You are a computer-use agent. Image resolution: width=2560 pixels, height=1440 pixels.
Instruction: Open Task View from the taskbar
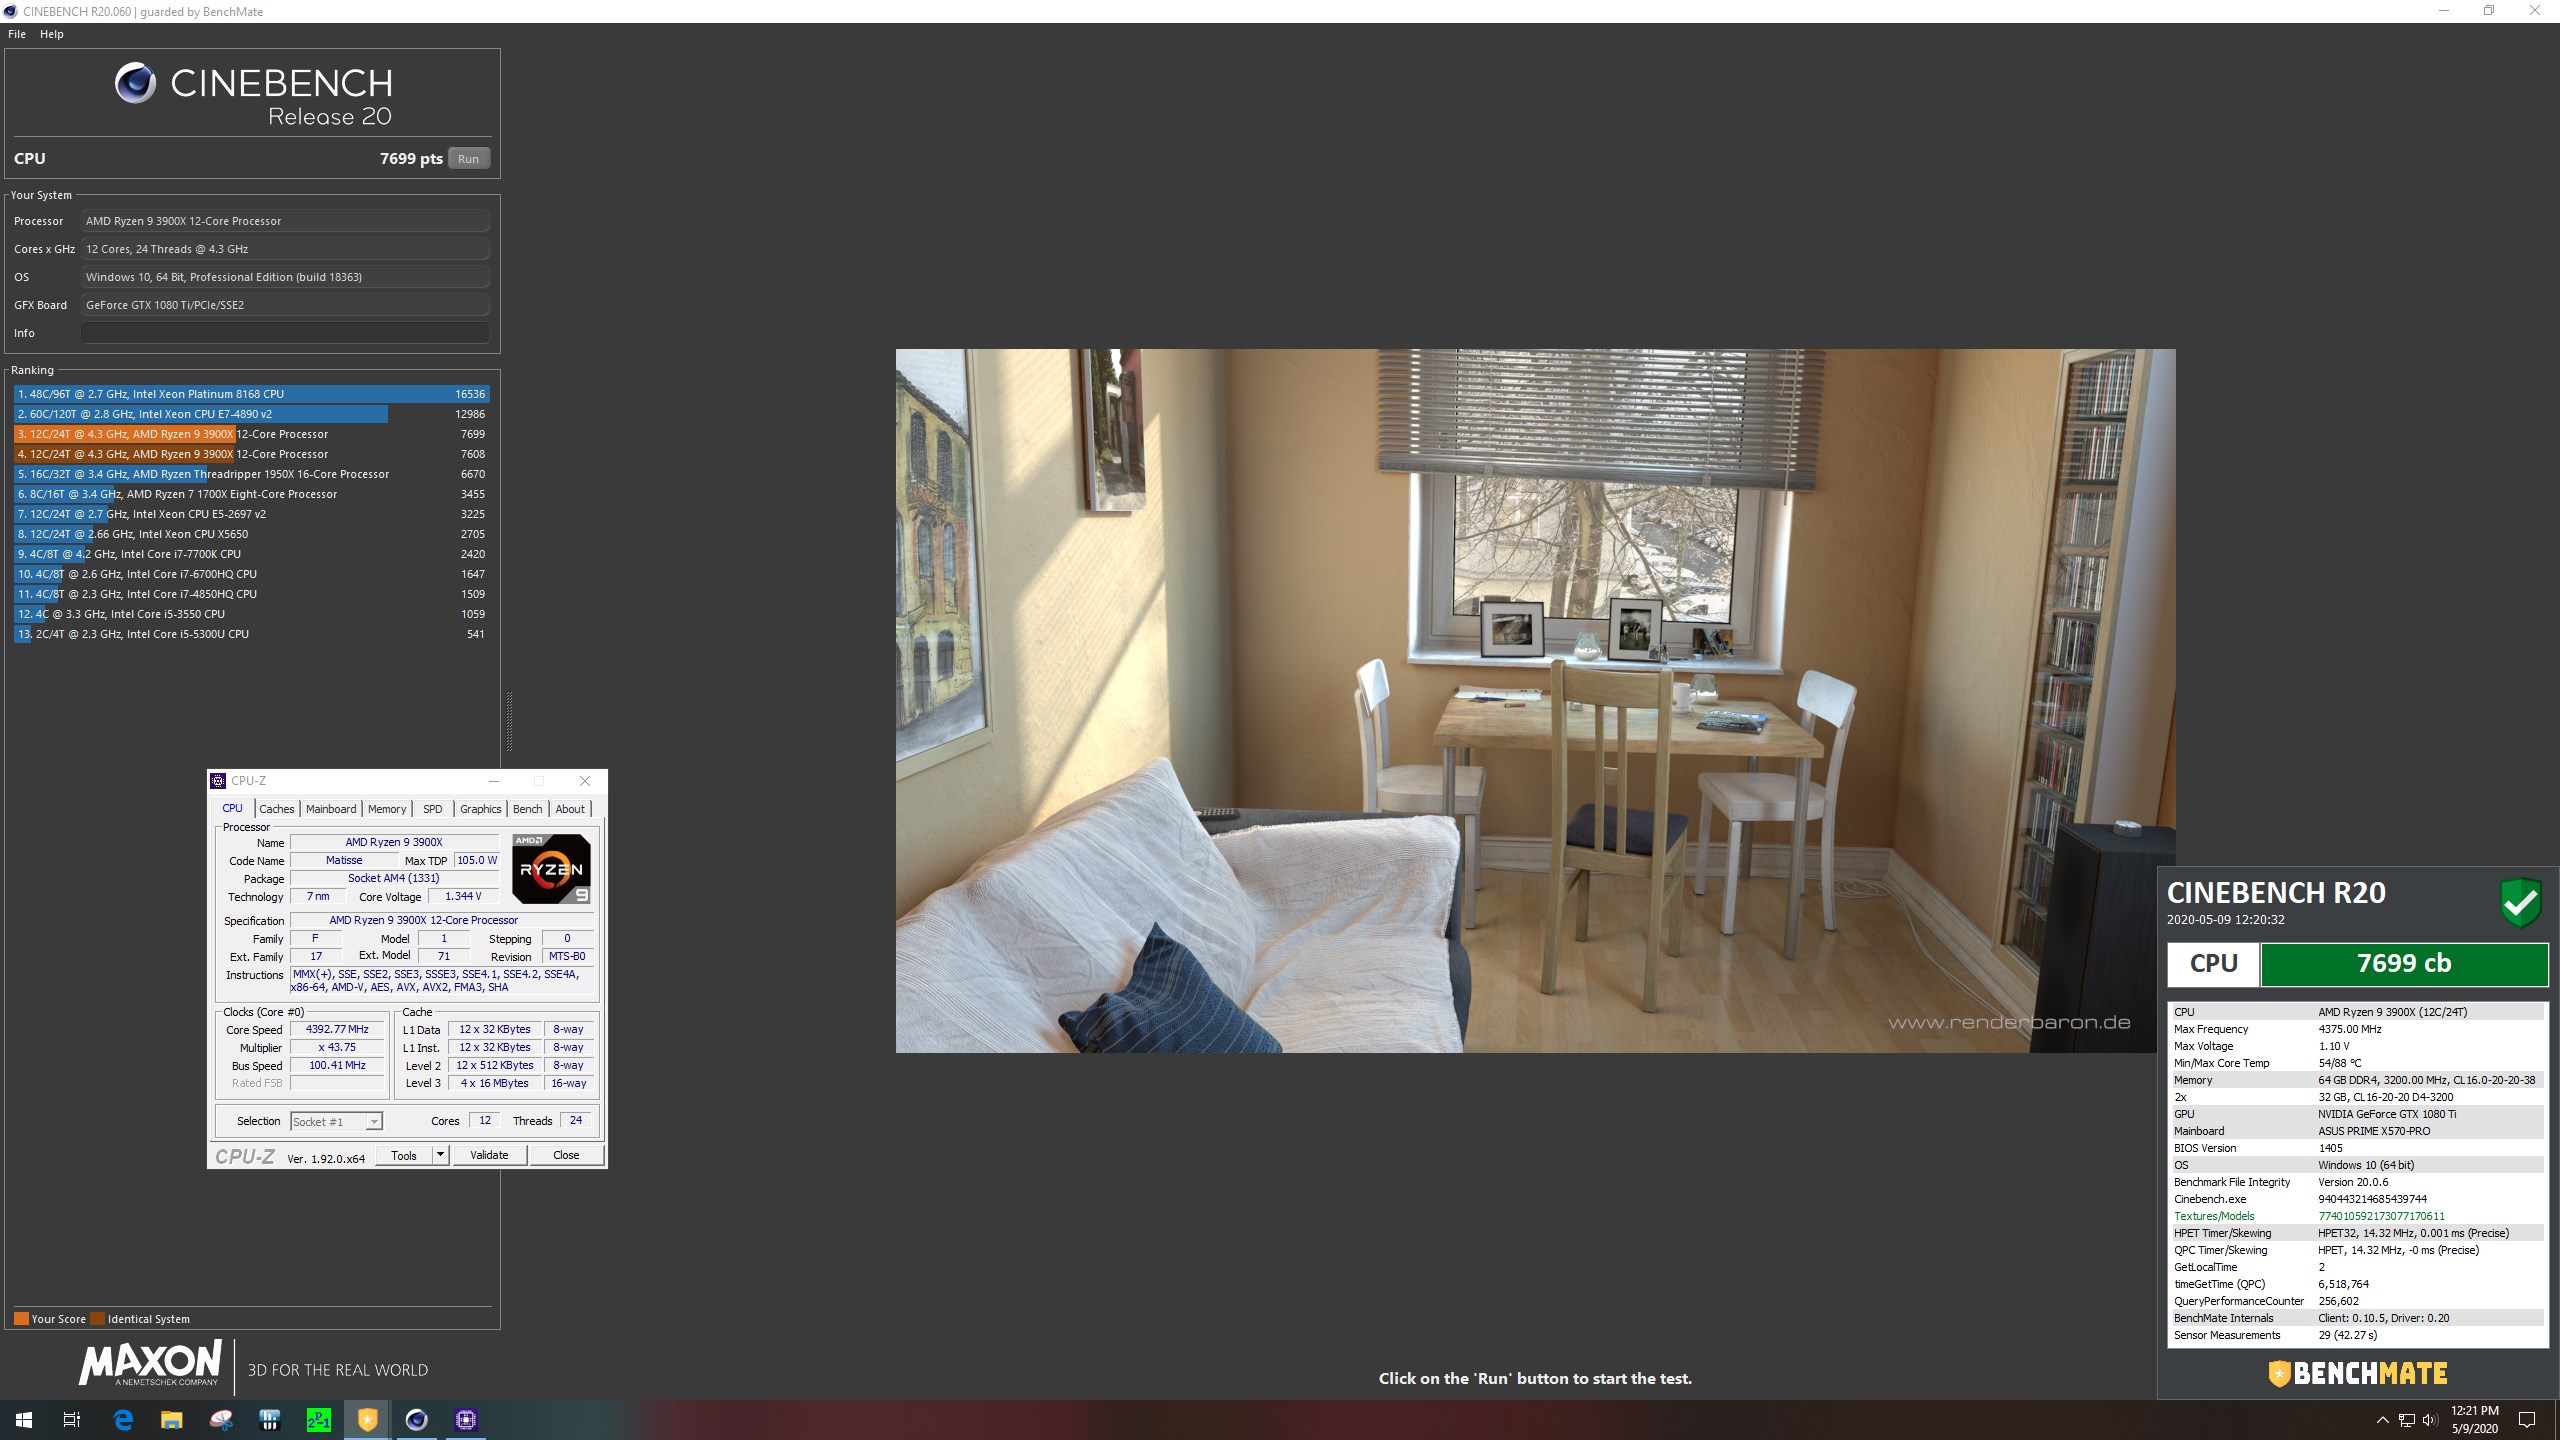[72, 1419]
